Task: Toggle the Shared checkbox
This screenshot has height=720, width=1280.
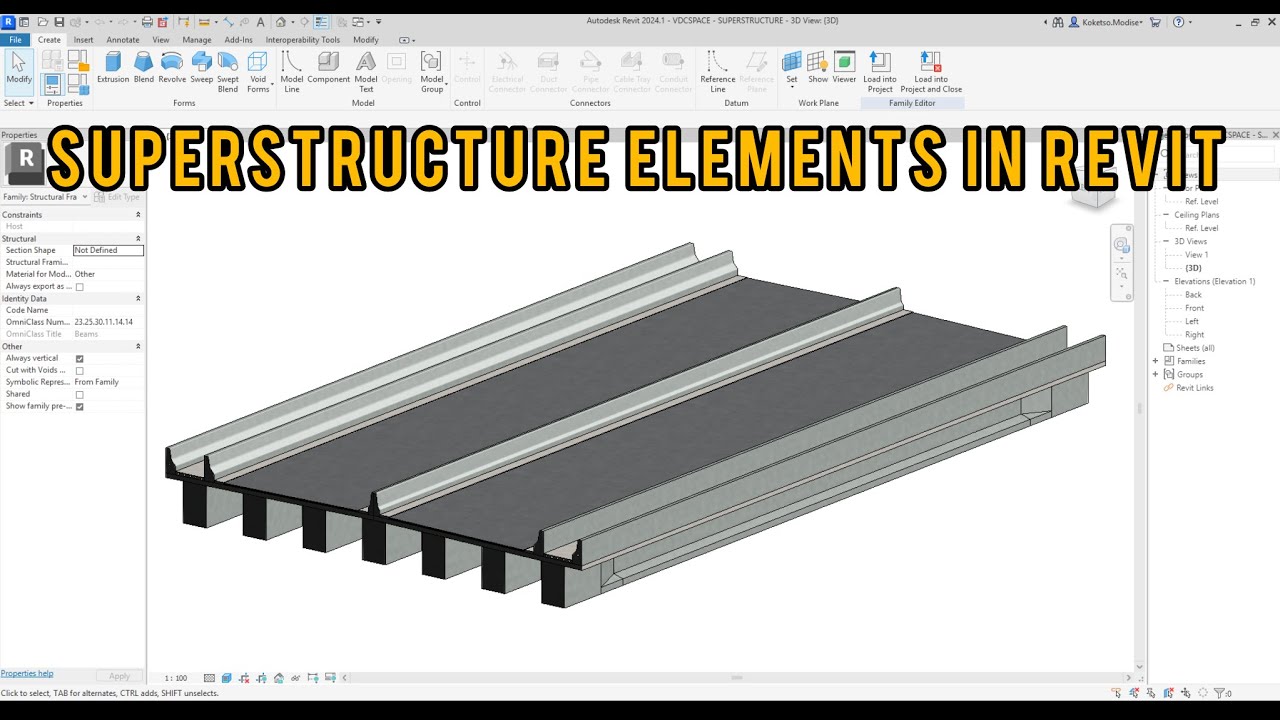Action: (80, 395)
